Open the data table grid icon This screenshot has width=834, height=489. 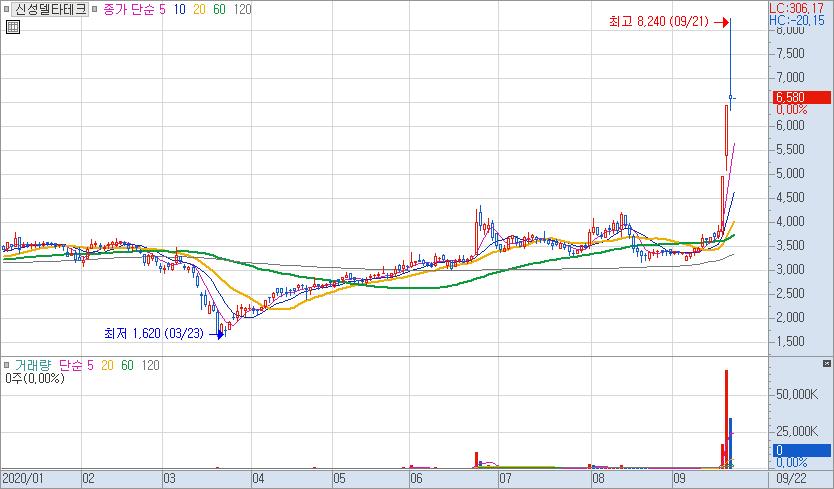coord(13,27)
